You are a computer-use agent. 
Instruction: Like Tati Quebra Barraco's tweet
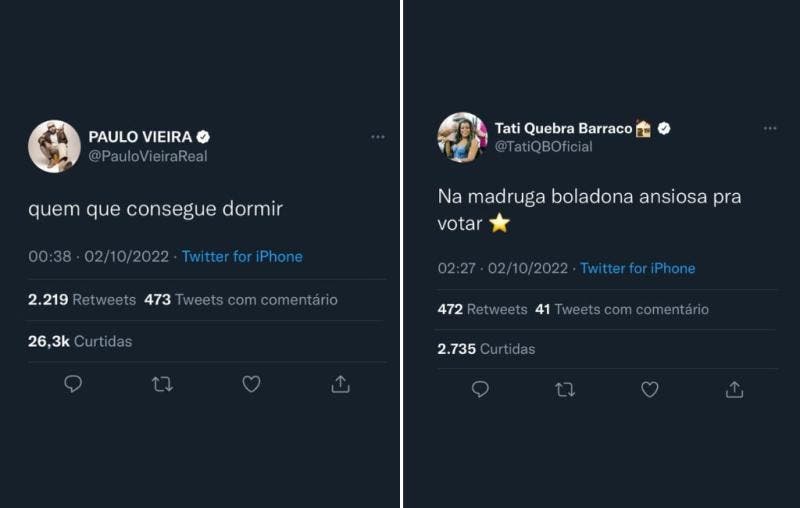[x=650, y=389]
